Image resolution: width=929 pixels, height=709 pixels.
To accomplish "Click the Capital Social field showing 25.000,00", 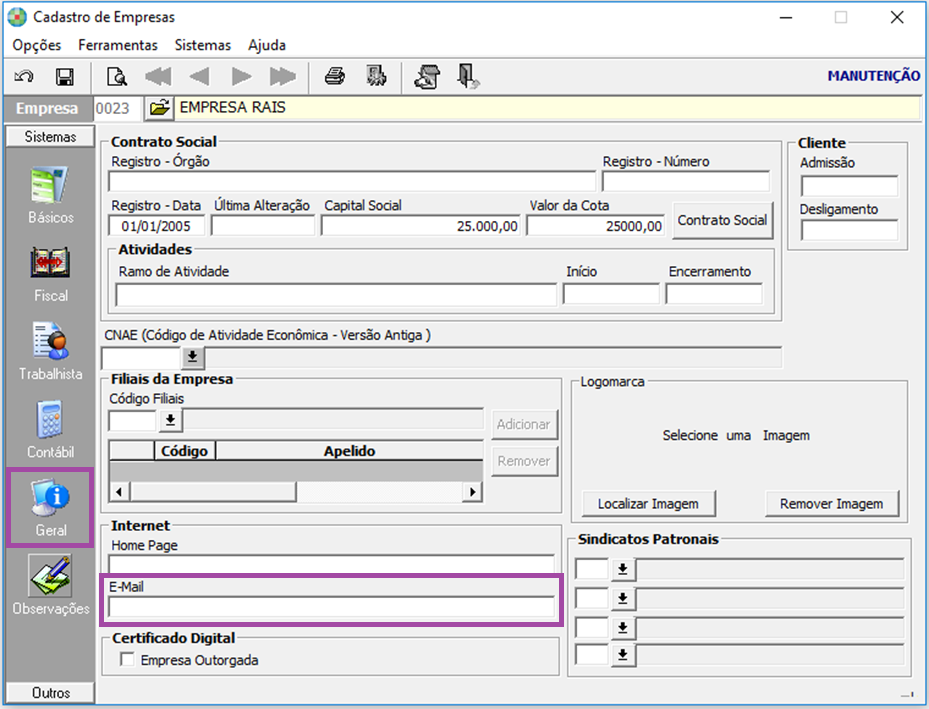I will pyautogui.click(x=420, y=226).
